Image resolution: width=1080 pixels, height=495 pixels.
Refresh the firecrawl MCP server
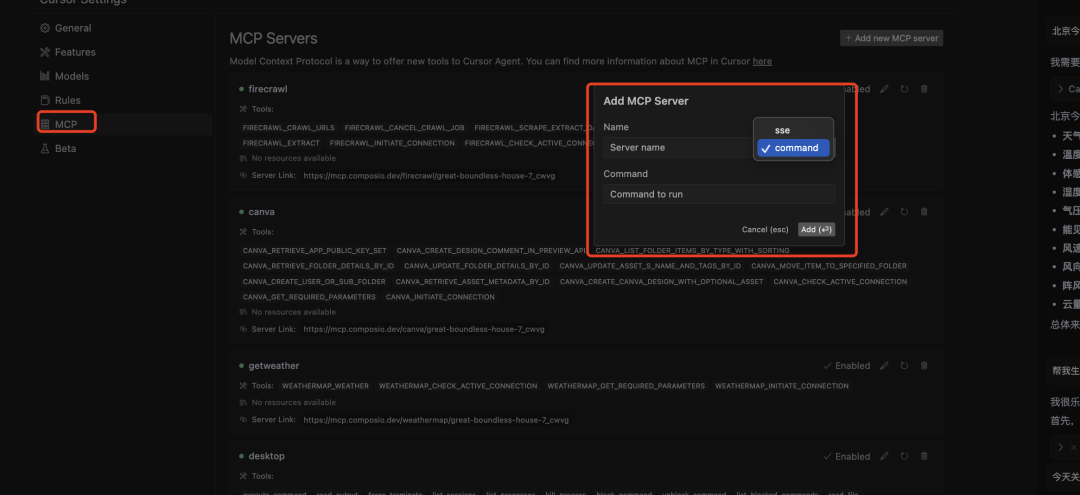[x=904, y=89]
